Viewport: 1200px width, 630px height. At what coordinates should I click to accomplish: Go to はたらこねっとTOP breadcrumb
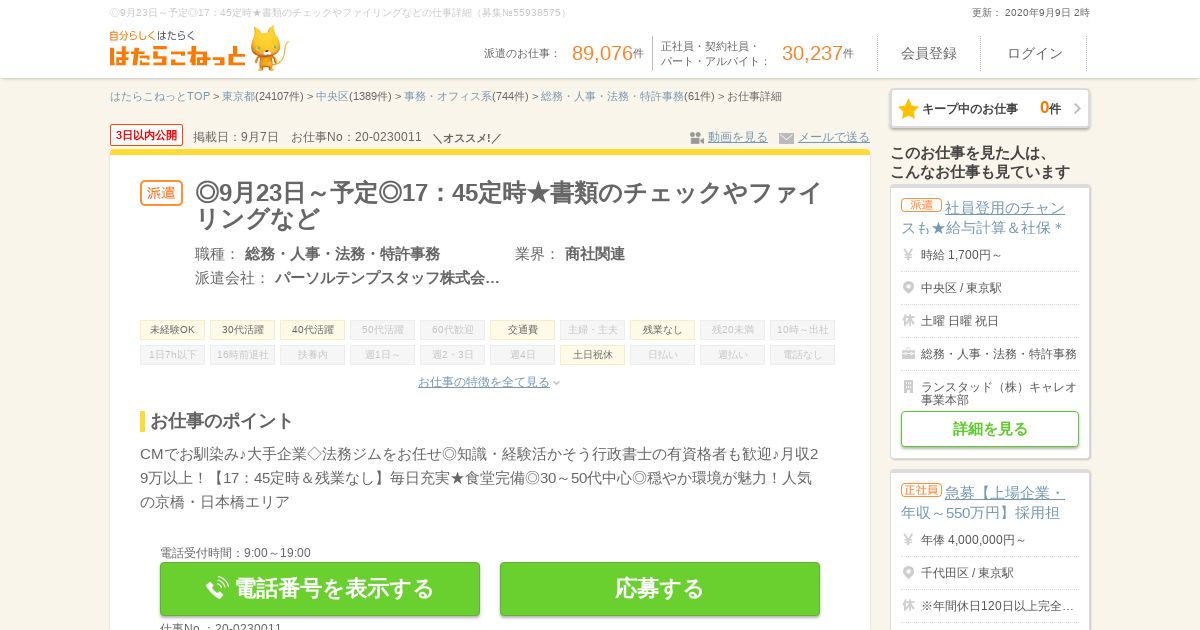(x=160, y=97)
